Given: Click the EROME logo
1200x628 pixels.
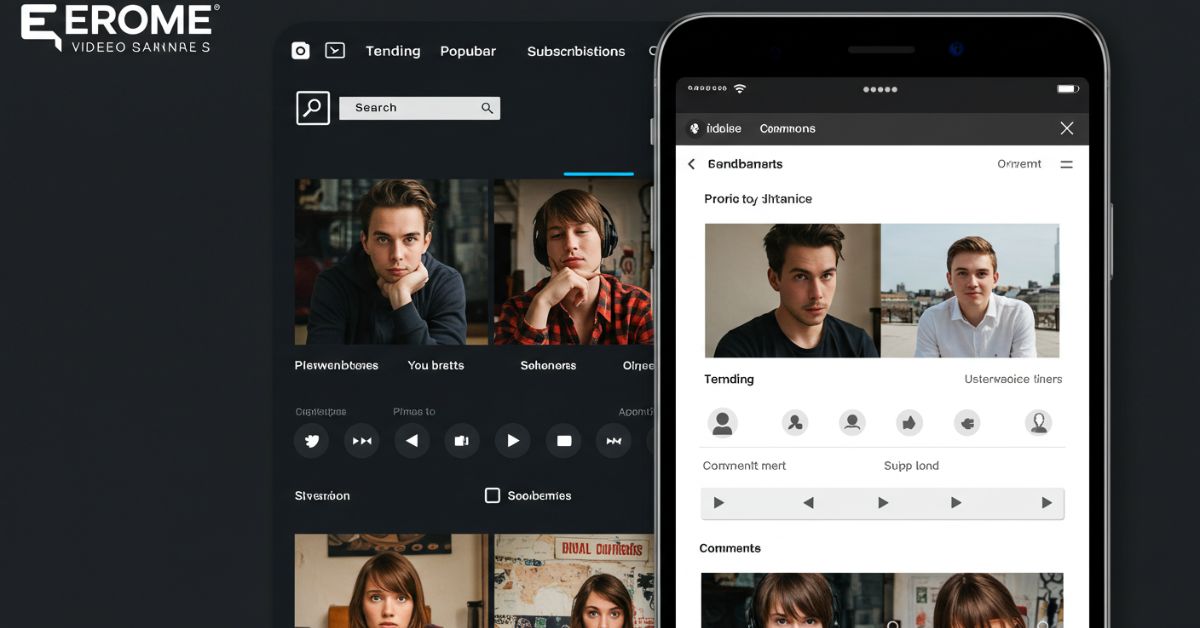Looking at the screenshot, I should tap(118, 28).
